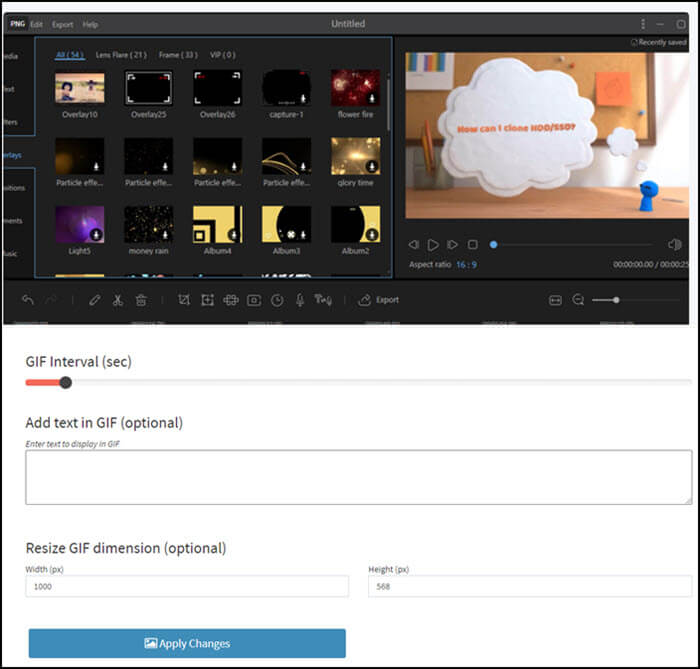This screenshot has height=669, width=700.
Task: Click the pencil edit icon
Action: point(94,299)
